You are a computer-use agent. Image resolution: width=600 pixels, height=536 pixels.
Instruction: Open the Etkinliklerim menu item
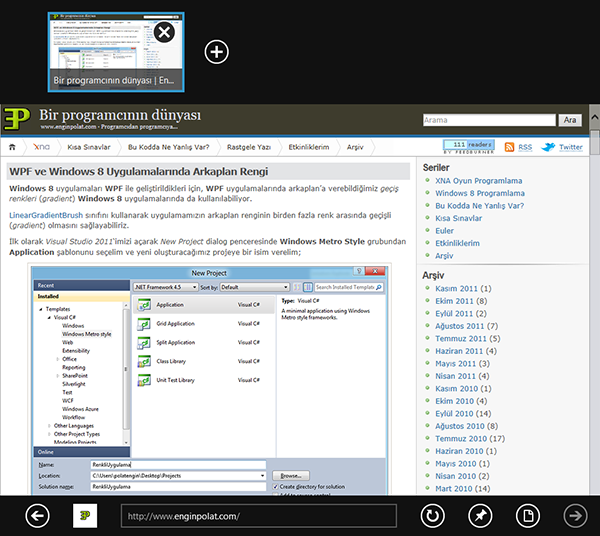pyautogui.click(x=309, y=147)
